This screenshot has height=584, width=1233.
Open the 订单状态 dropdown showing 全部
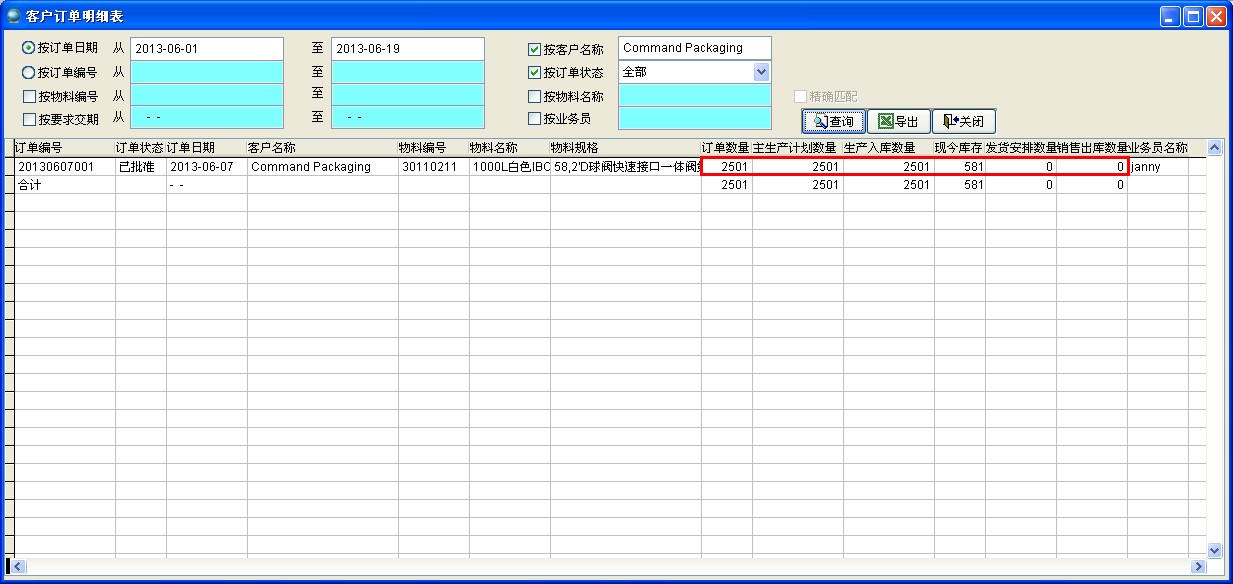[761, 72]
